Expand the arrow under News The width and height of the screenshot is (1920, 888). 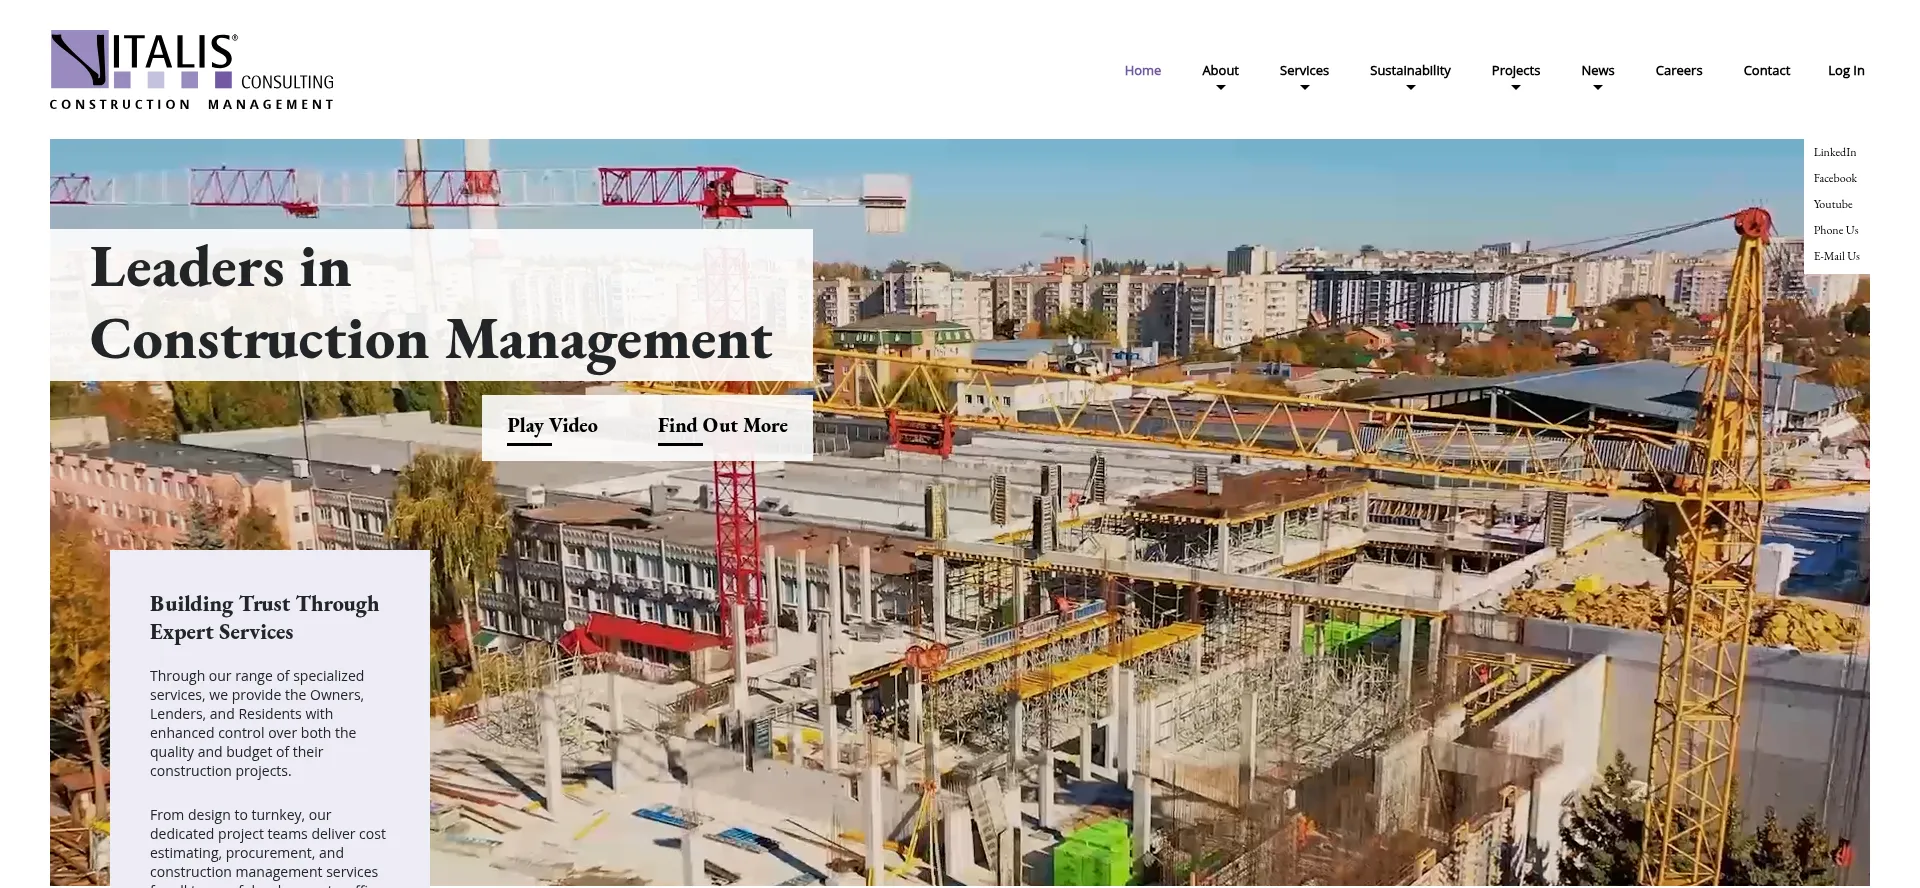pyautogui.click(x=1597, y=88)
